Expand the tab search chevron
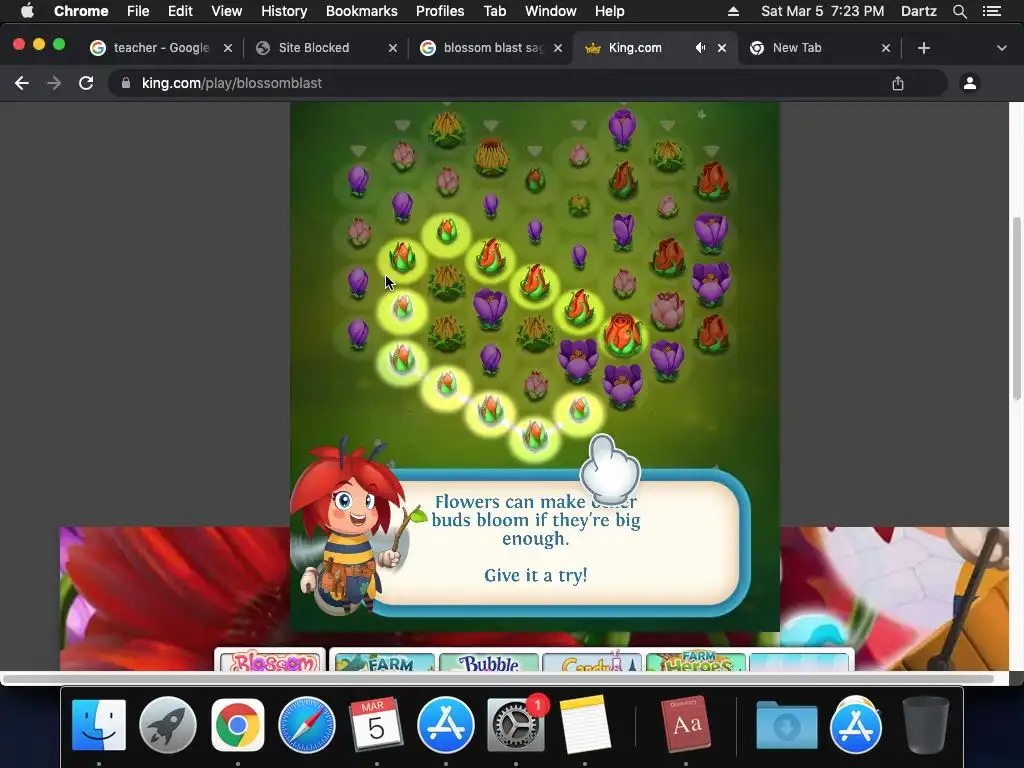Screen dimensions: 1024x768 1002,48
